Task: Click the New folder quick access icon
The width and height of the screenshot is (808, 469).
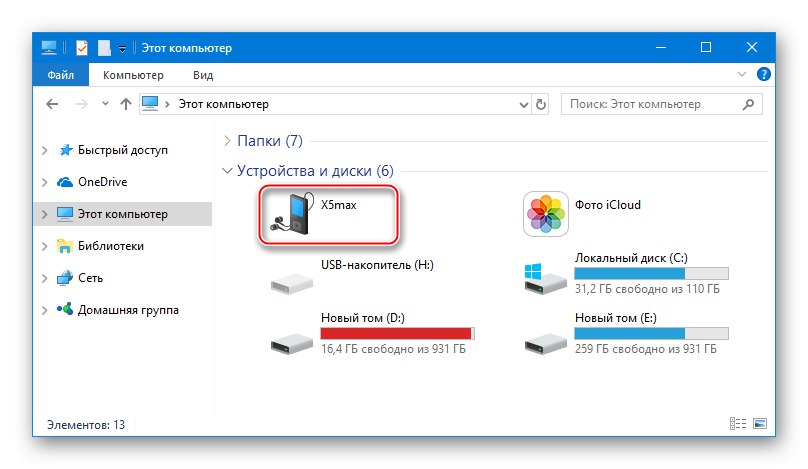Action: tap(104, 48)
